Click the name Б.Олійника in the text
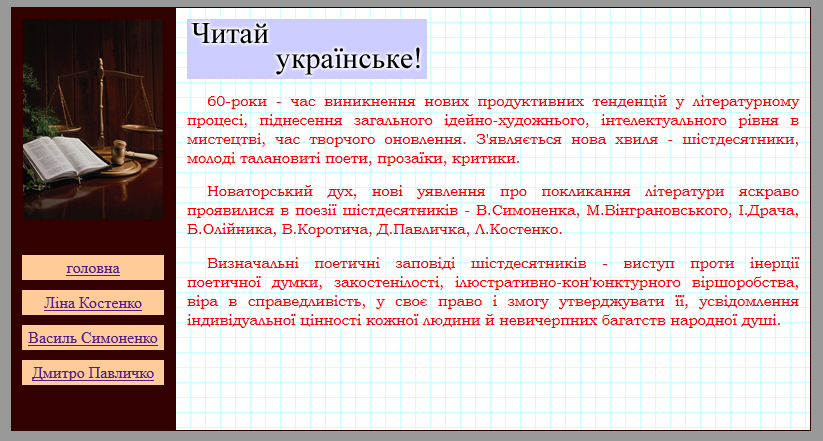This screenshot has width=823, height=441. tap(231, 229)
